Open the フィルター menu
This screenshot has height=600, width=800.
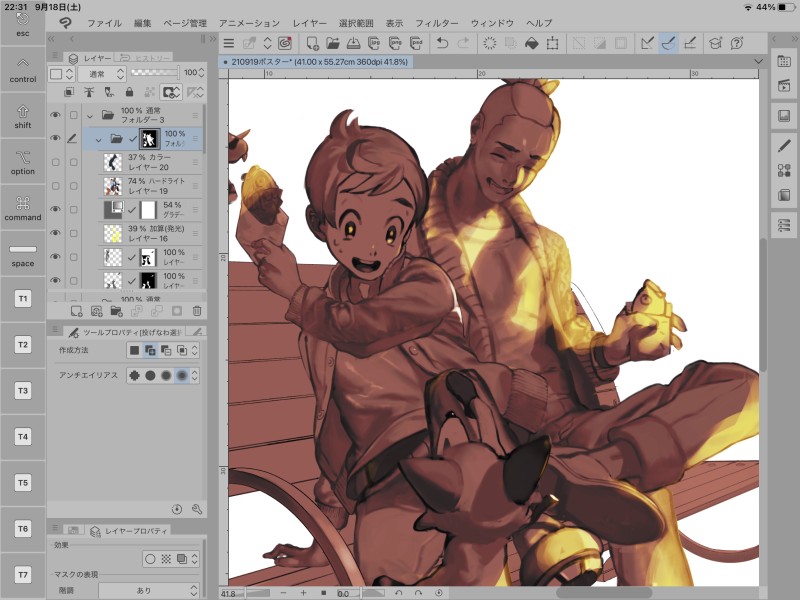(435, 22)
